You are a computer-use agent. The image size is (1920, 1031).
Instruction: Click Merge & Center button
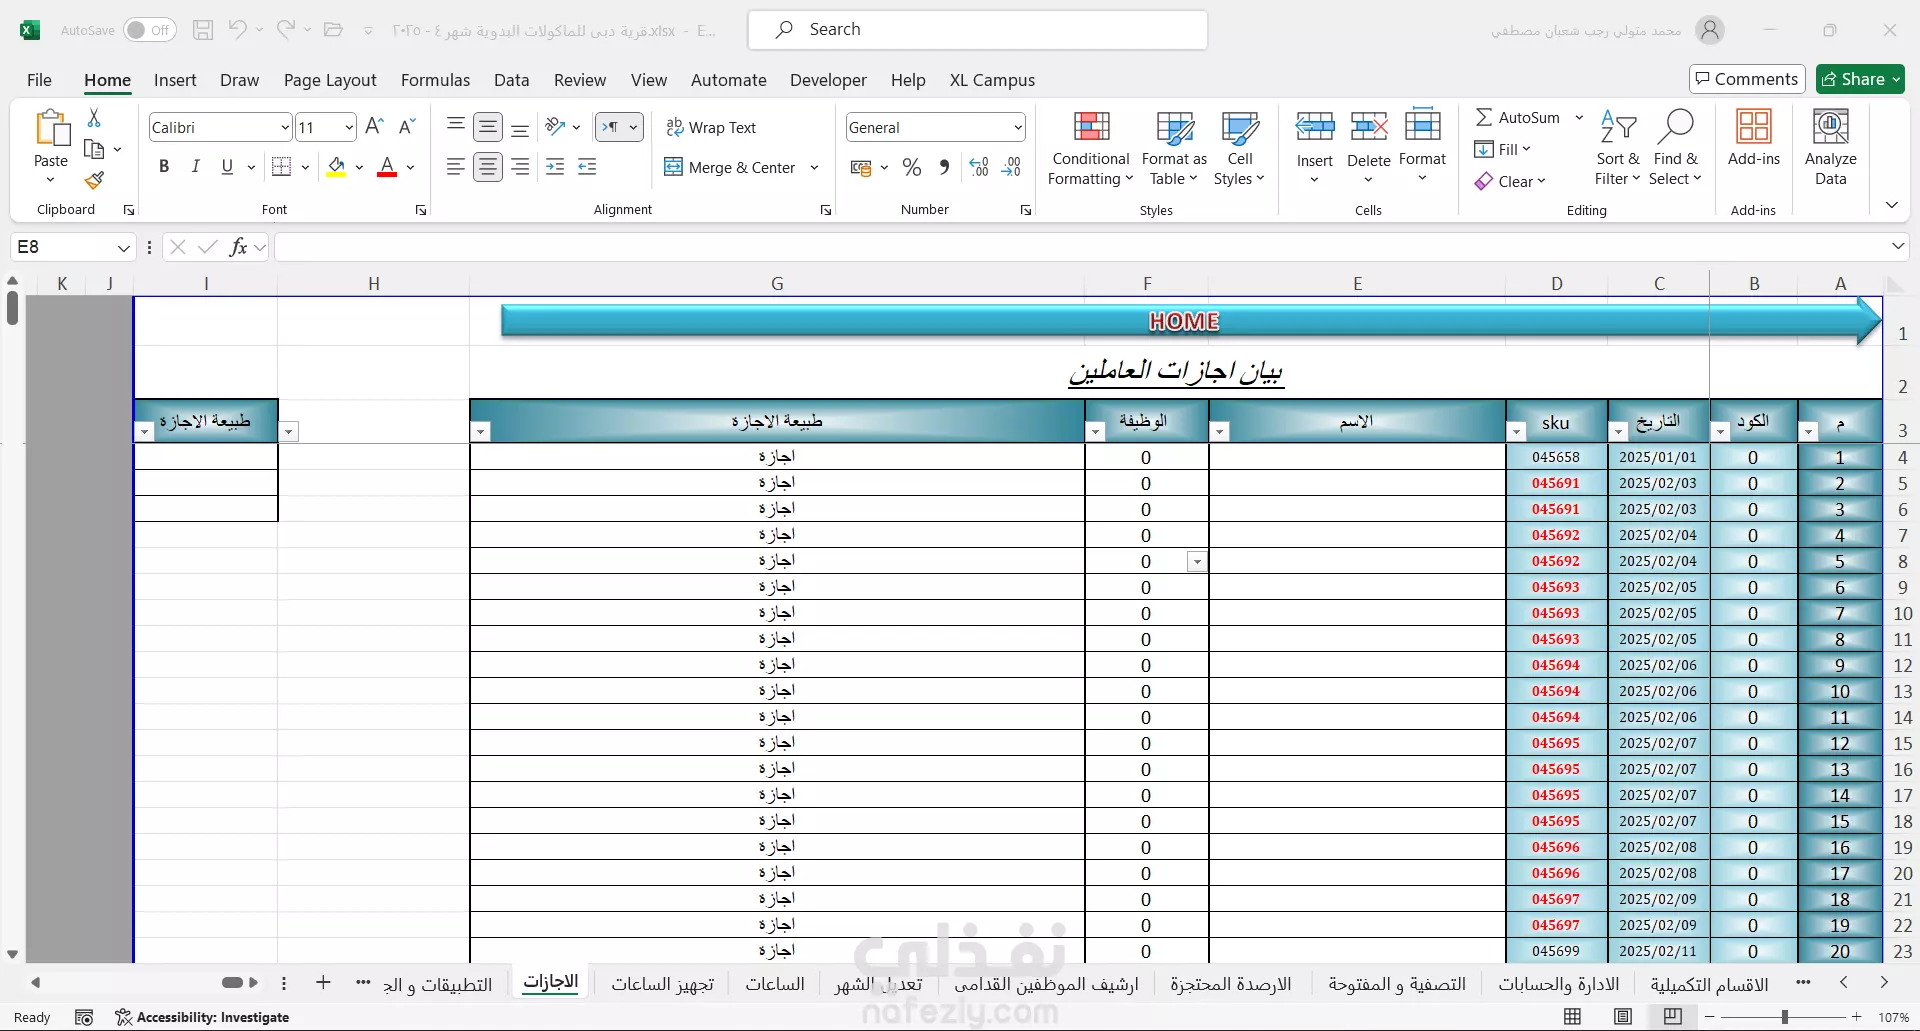[730, 167]
